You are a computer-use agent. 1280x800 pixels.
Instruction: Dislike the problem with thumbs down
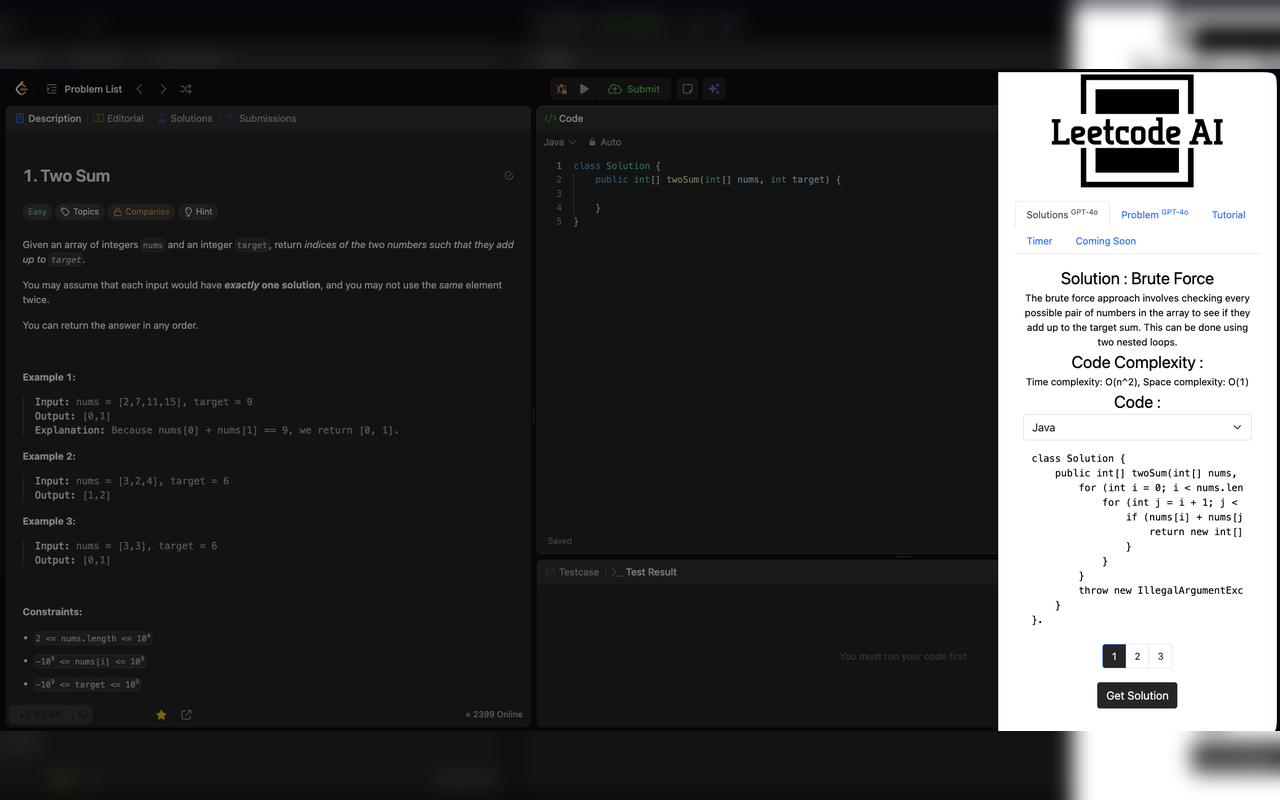point(83,715)
